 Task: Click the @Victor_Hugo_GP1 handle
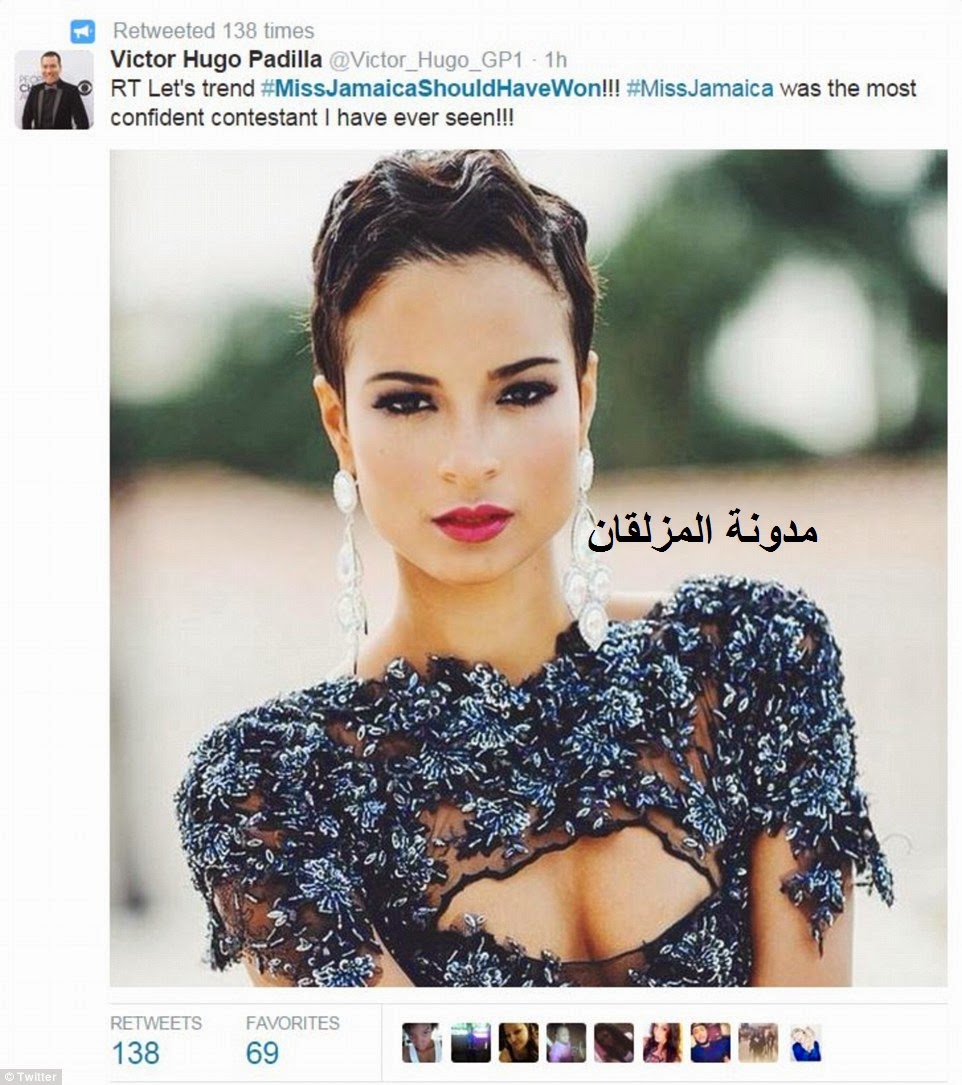[x=426, y=60]
